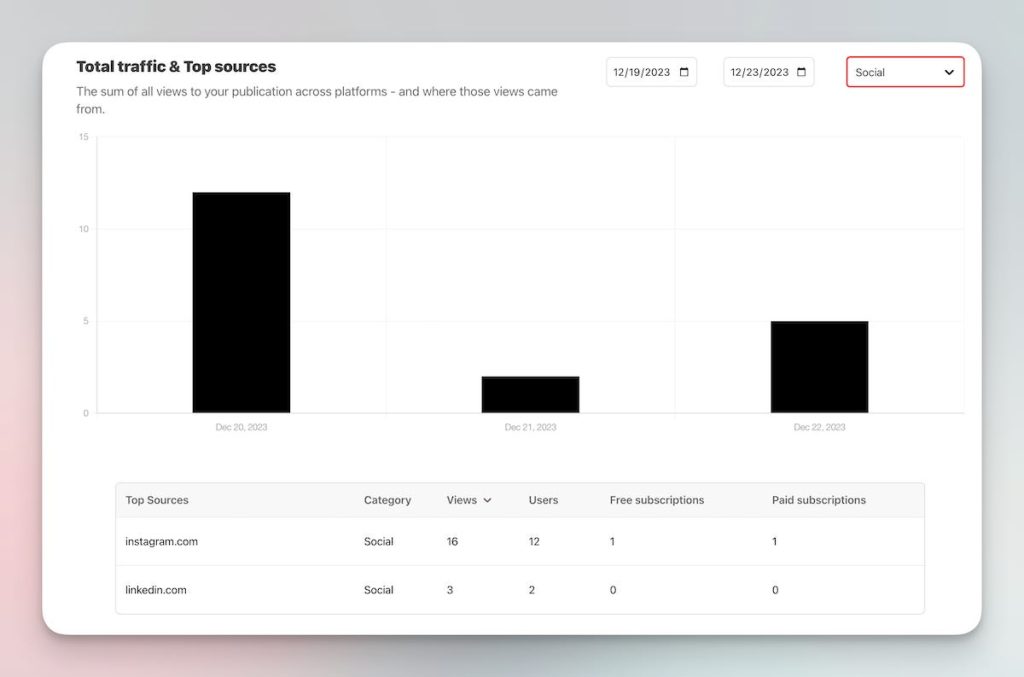Click the Total traffic & Top sources heading
The image size is (1024, 677).
(176, 67)
